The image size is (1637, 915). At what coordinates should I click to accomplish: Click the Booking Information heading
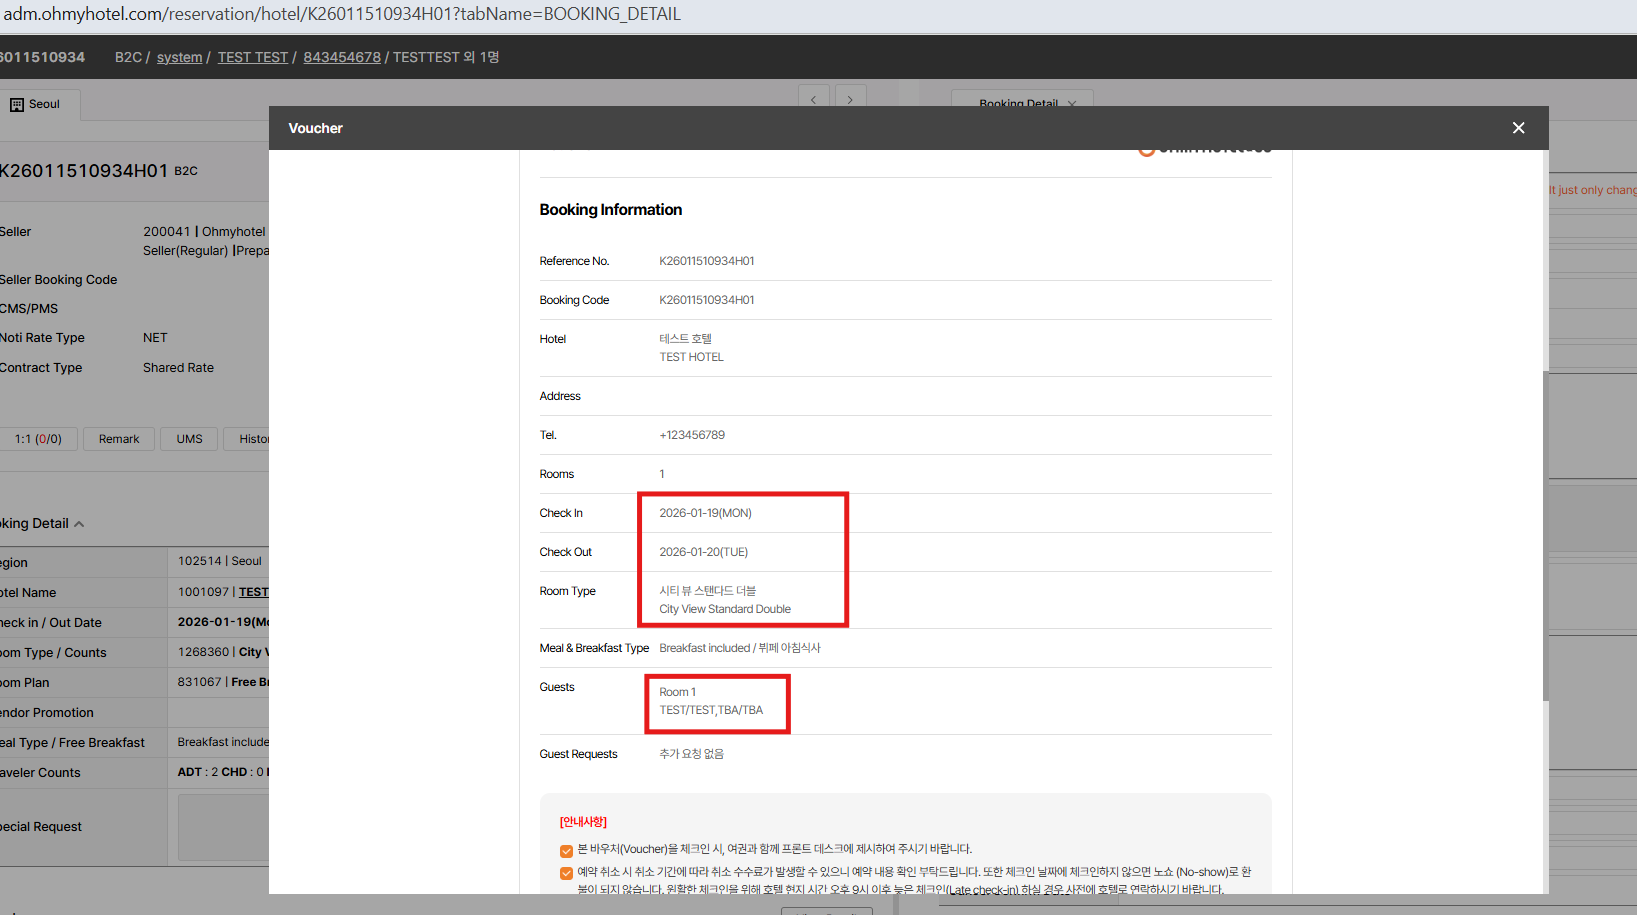(611, 210)
